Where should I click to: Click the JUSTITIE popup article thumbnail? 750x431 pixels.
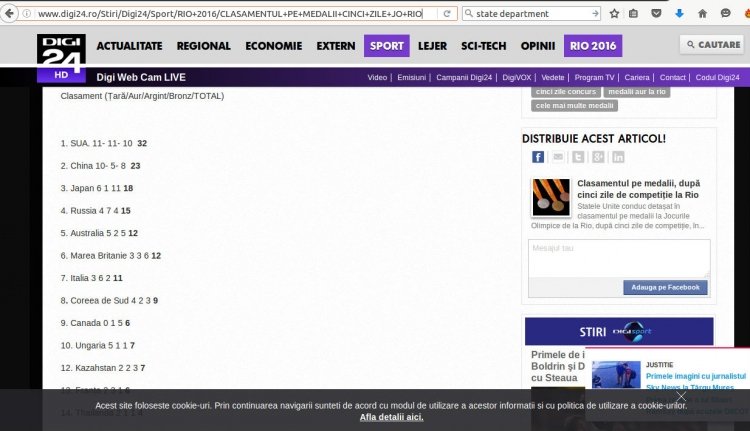pyautogui.click(x=616, y=375)
